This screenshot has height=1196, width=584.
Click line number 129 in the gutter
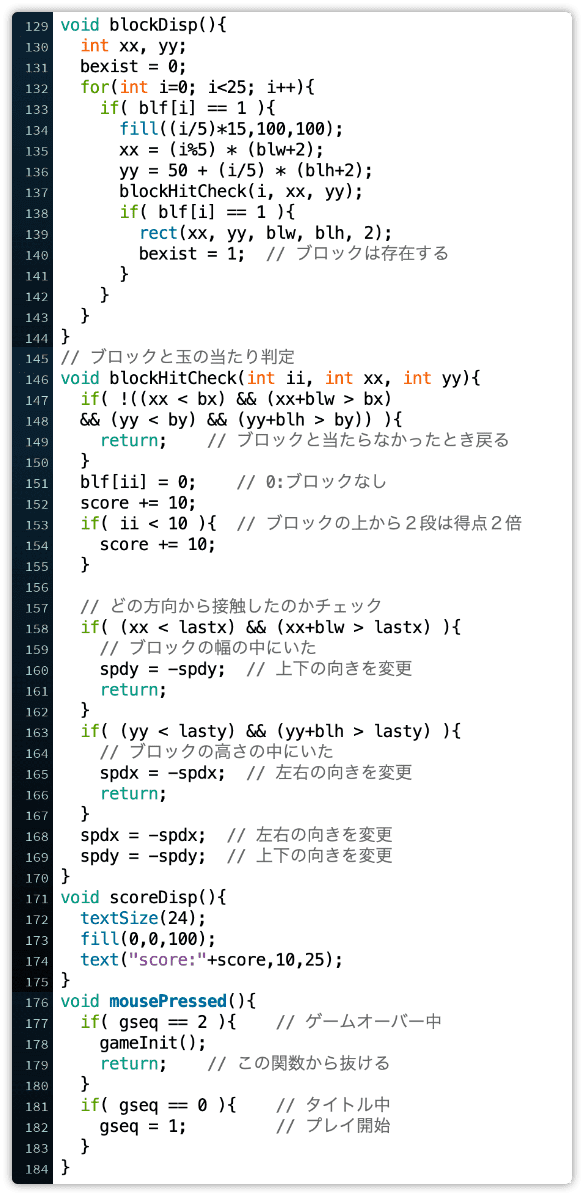click(x=37, y=25)
